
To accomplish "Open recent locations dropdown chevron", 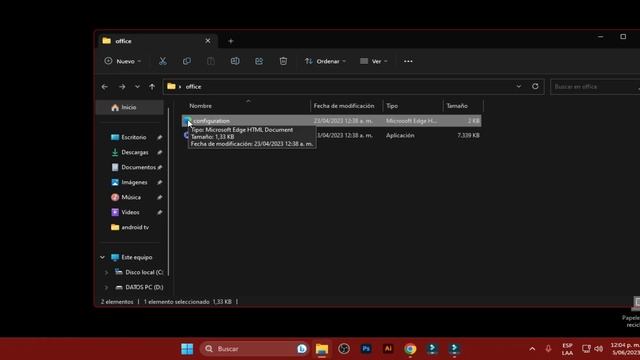I will tap(137, 87).
